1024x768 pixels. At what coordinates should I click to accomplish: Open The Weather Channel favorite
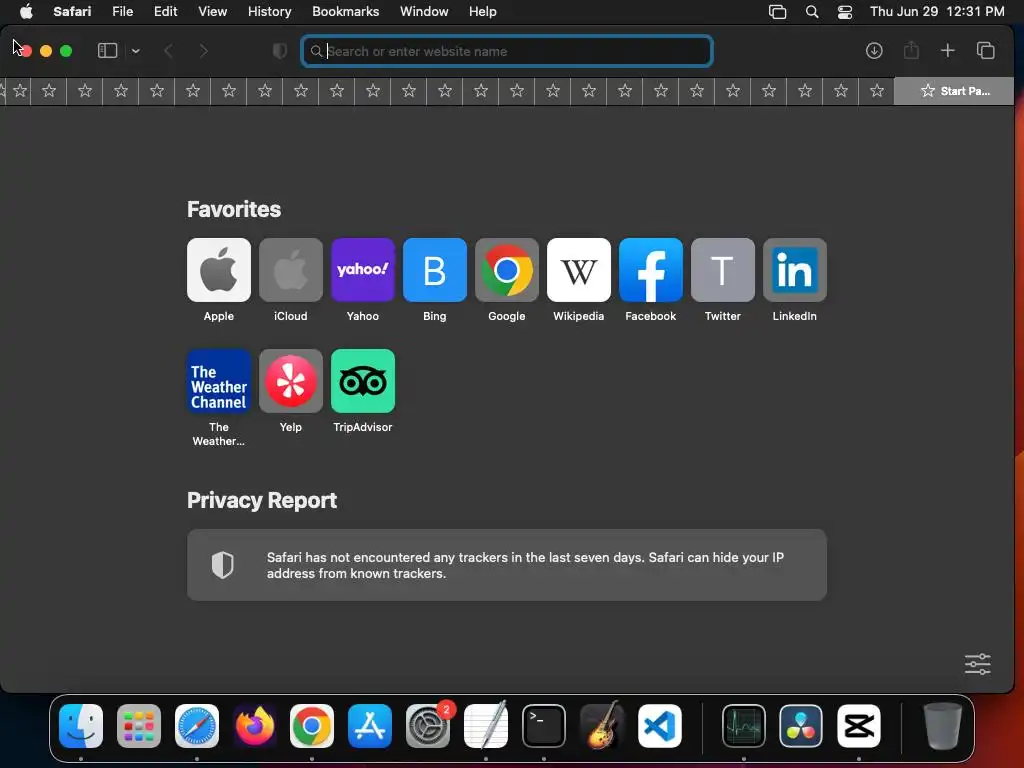(219, 381)
